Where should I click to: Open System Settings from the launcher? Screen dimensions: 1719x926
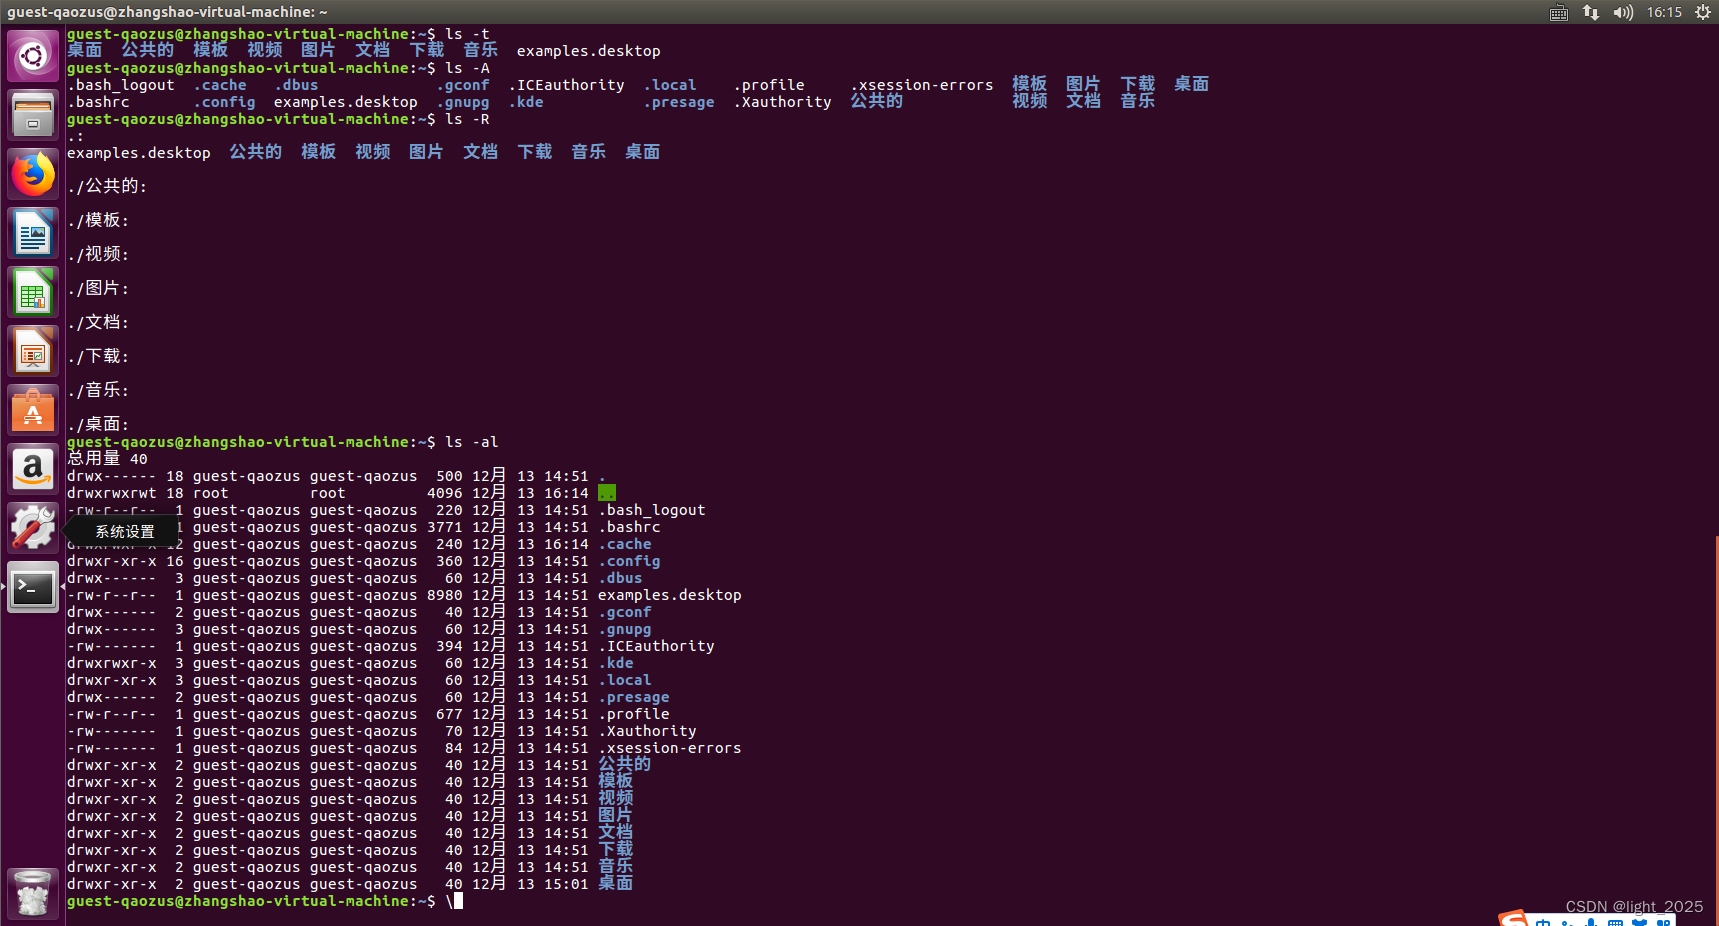(x=33, y=527)
